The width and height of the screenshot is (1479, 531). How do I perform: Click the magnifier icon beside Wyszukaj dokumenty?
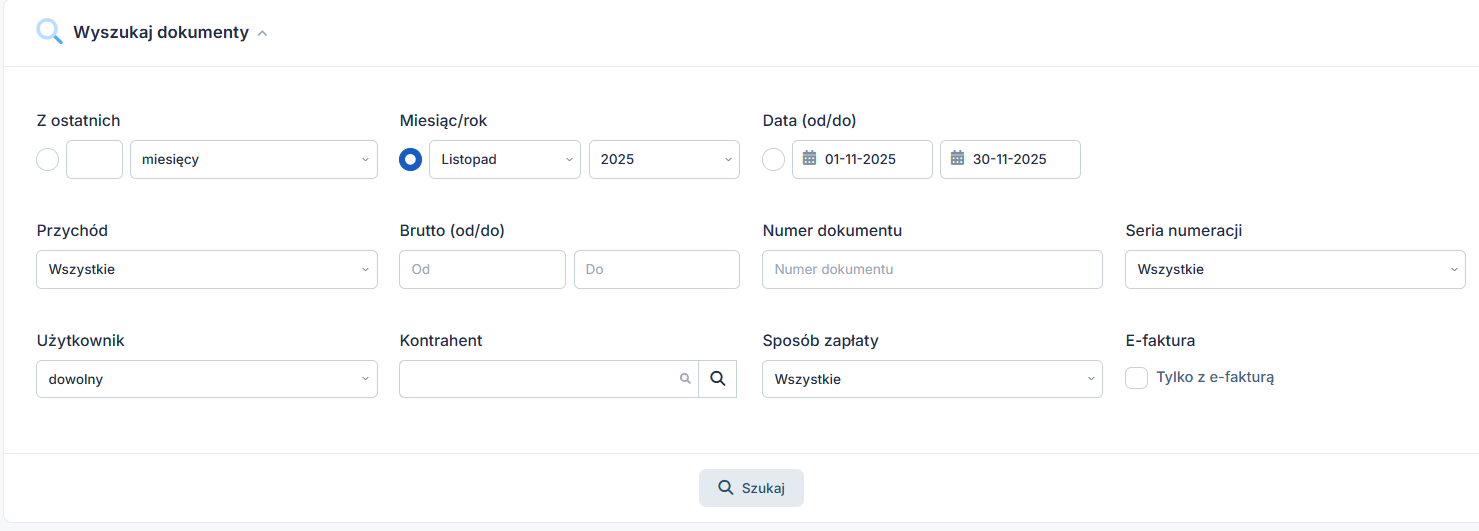[x=49, y=31]
